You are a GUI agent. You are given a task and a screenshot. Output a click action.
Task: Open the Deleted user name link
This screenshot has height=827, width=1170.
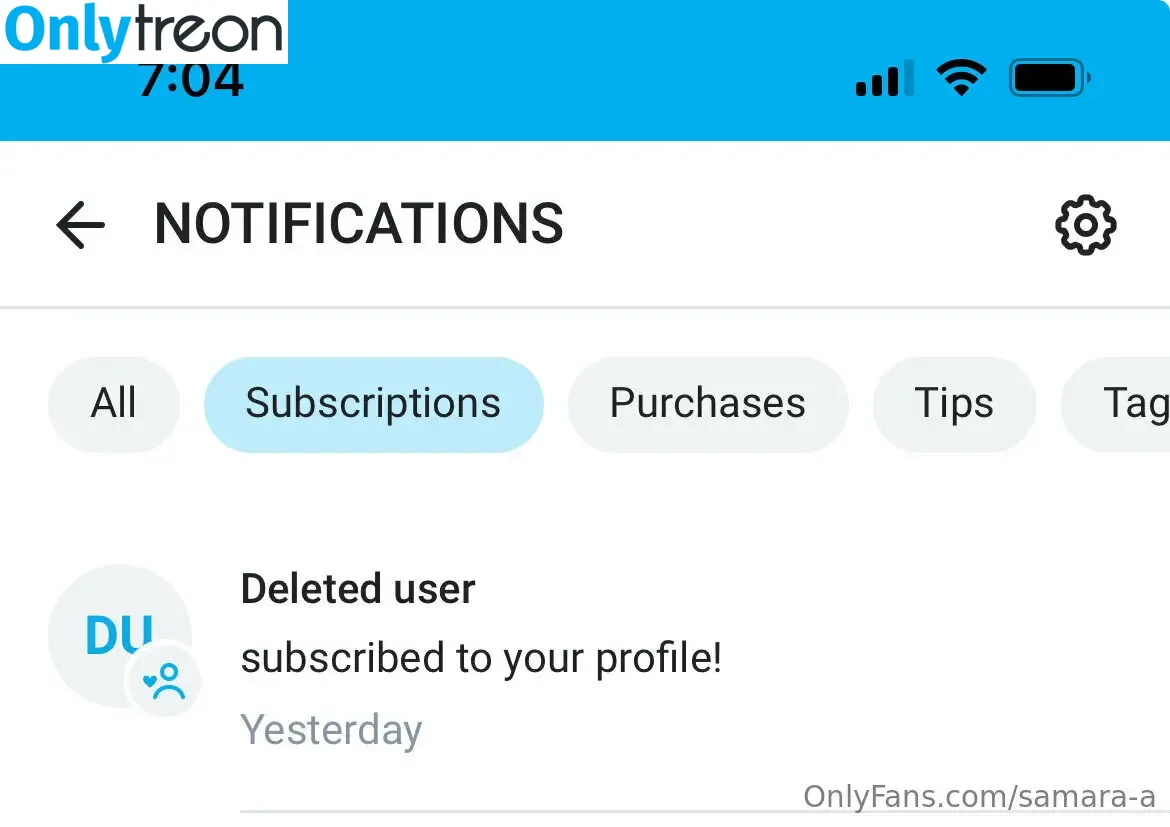point(358,589)
